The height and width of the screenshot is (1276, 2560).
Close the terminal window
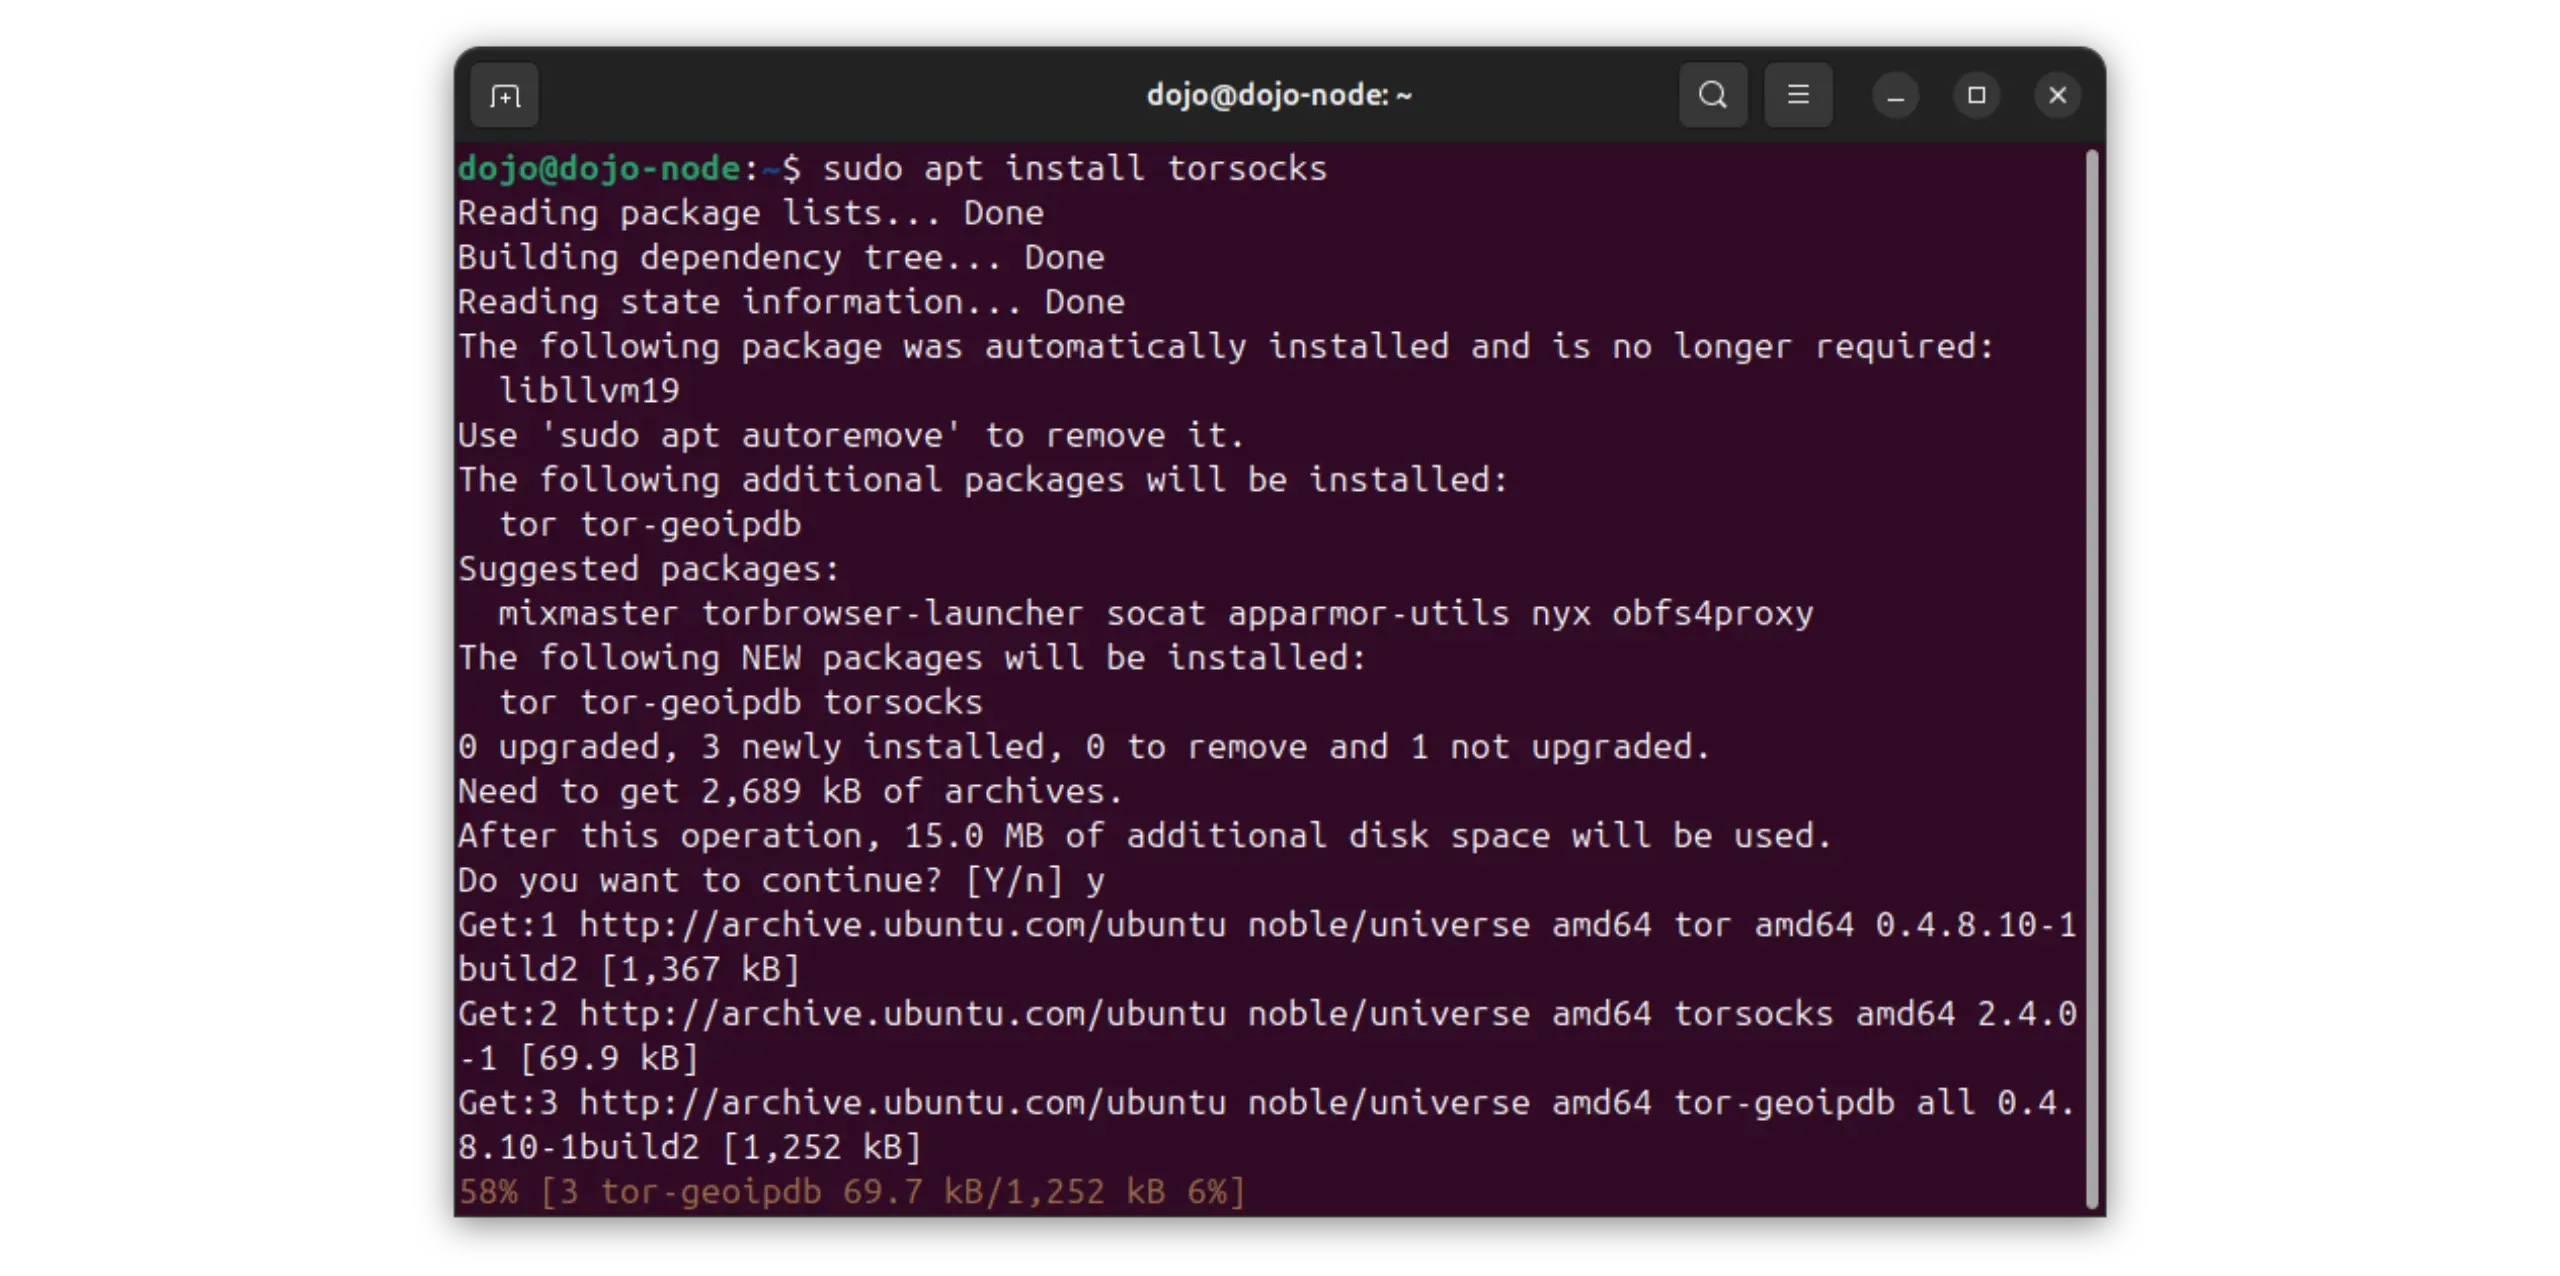point(2057,96)
